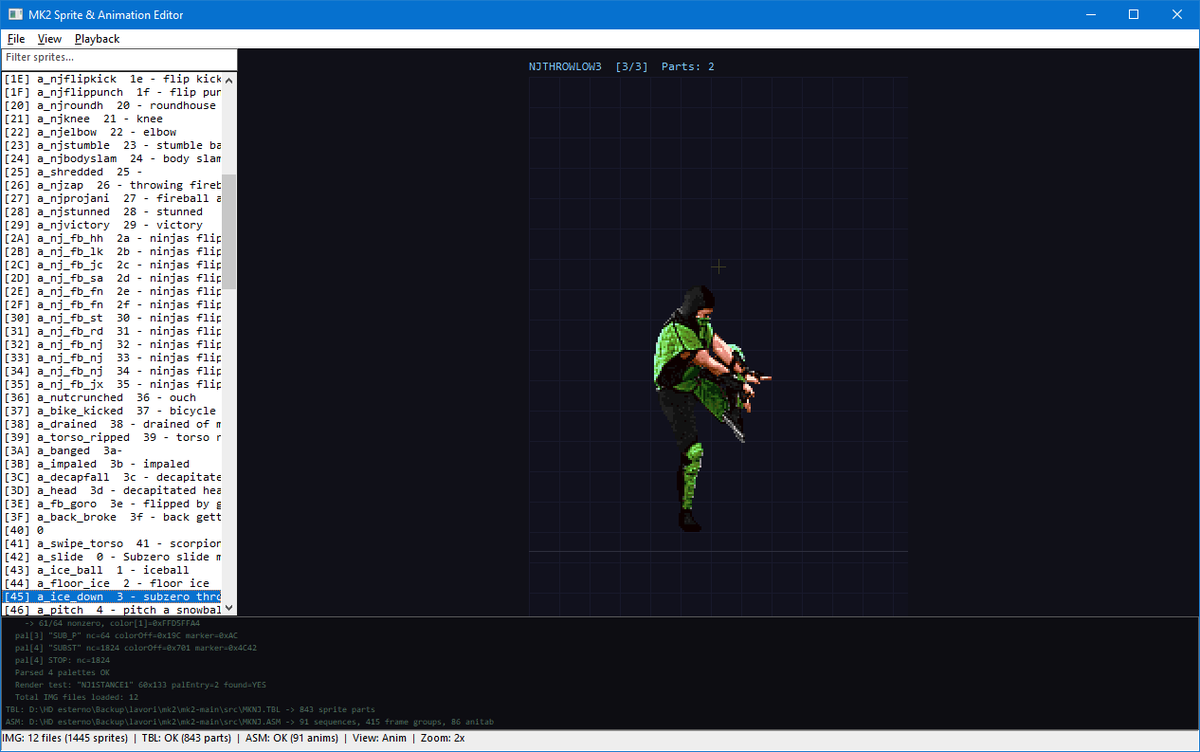Select the [20] a_njroundh roundhouse row
This screenshot has height=752, width=1200.
tap(111, 105)
